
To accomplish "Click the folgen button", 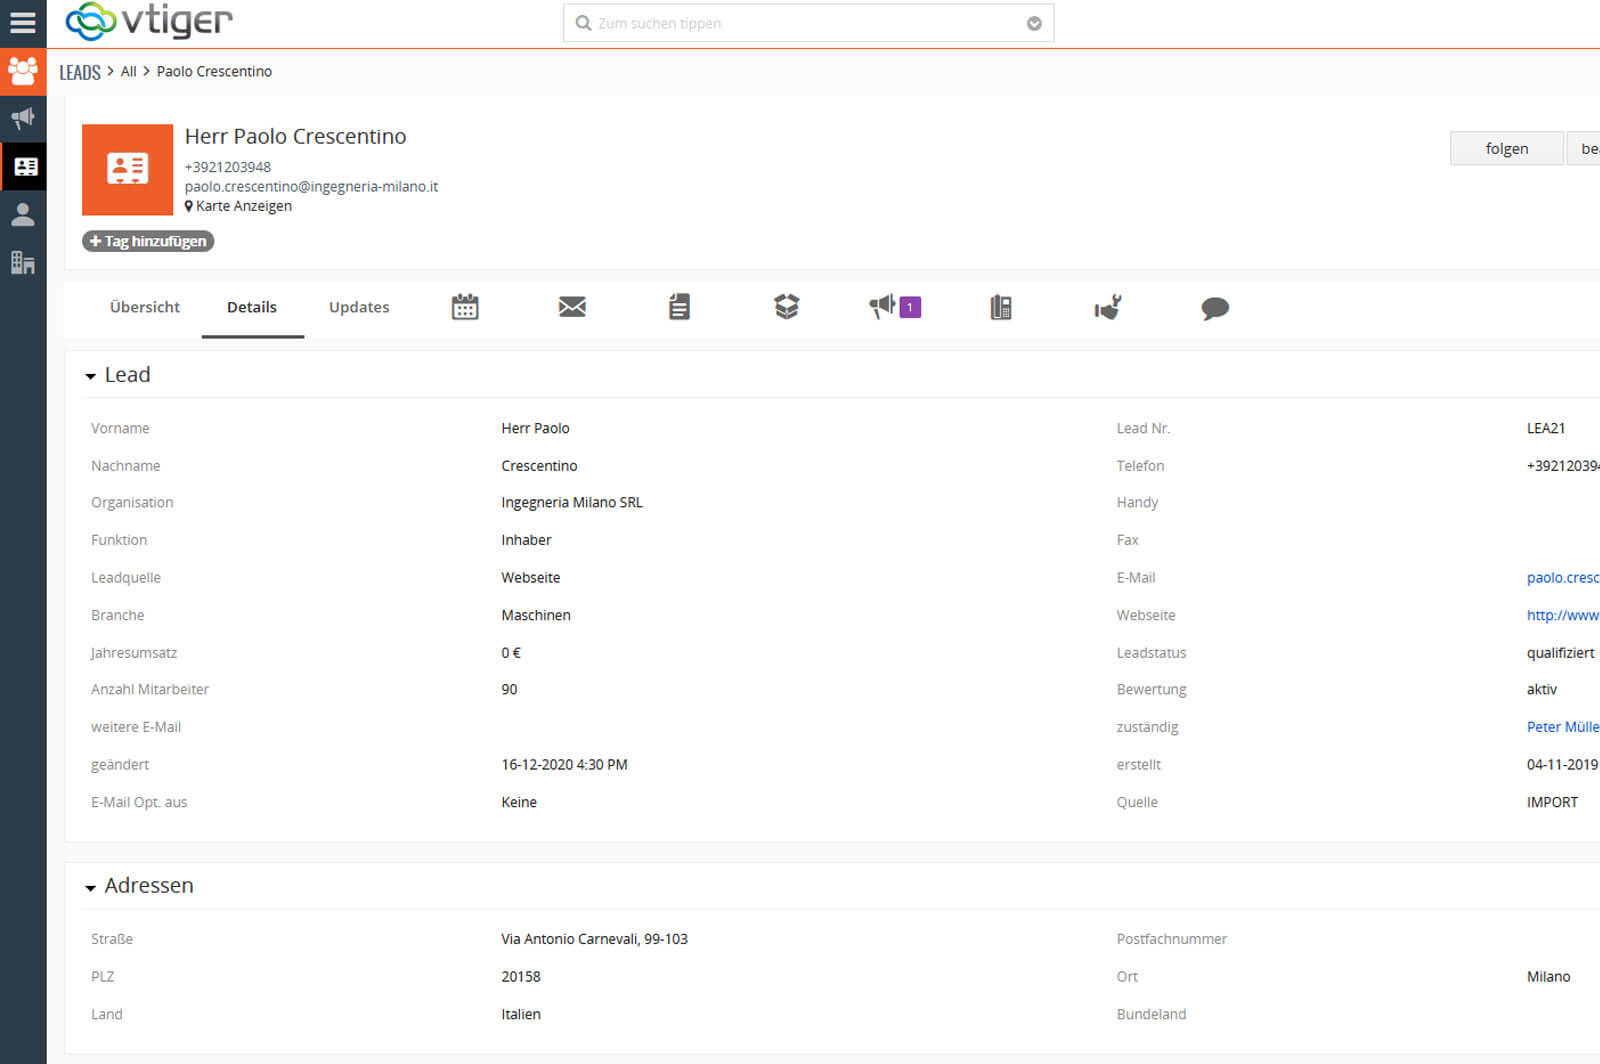I will pos(1506,148).
